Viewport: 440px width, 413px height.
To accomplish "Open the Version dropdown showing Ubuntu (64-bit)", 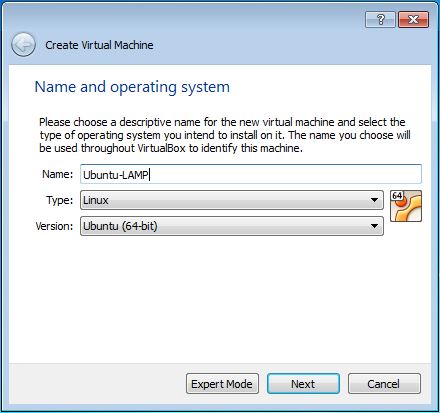I will coord(232,226).
